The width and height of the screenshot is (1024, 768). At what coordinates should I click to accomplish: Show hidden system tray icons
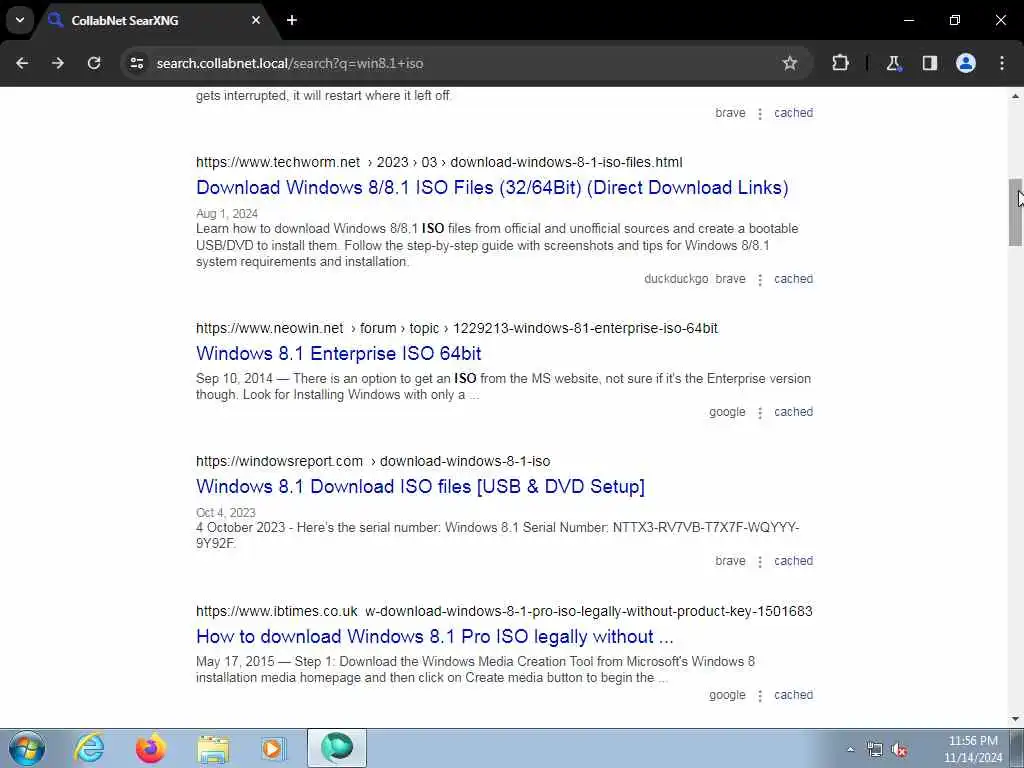850,749
